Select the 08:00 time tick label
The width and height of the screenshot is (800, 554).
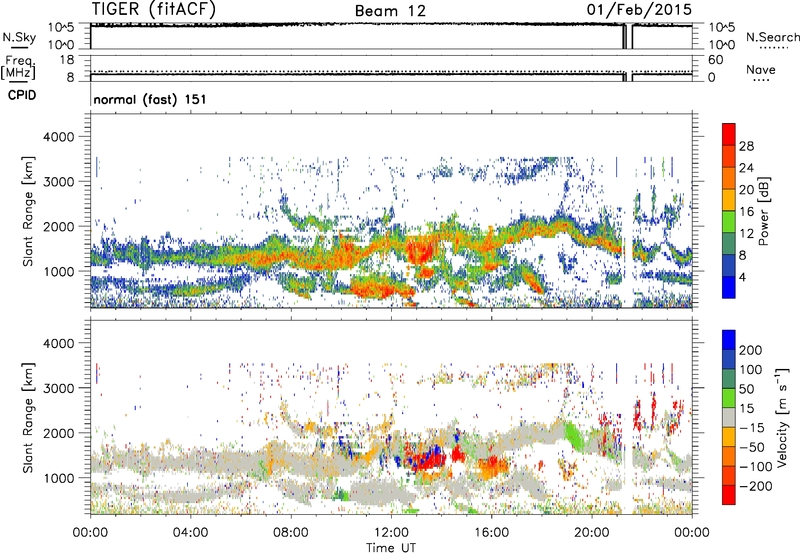point(291,533)
